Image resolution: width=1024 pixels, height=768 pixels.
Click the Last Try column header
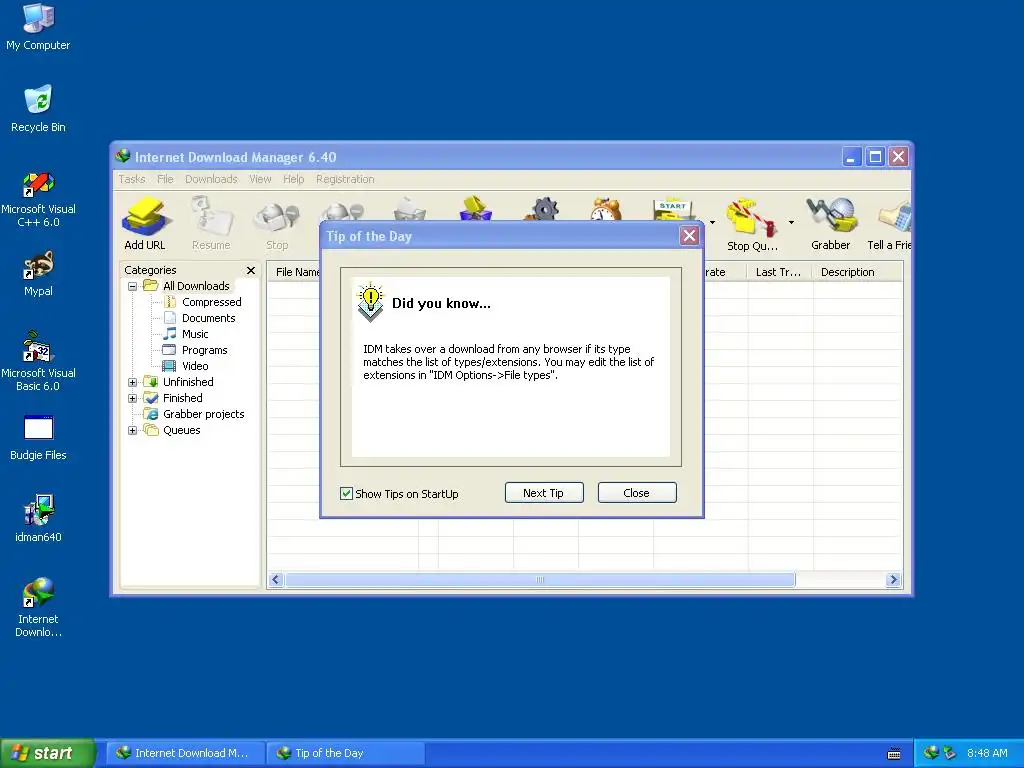tap(779, 272)
